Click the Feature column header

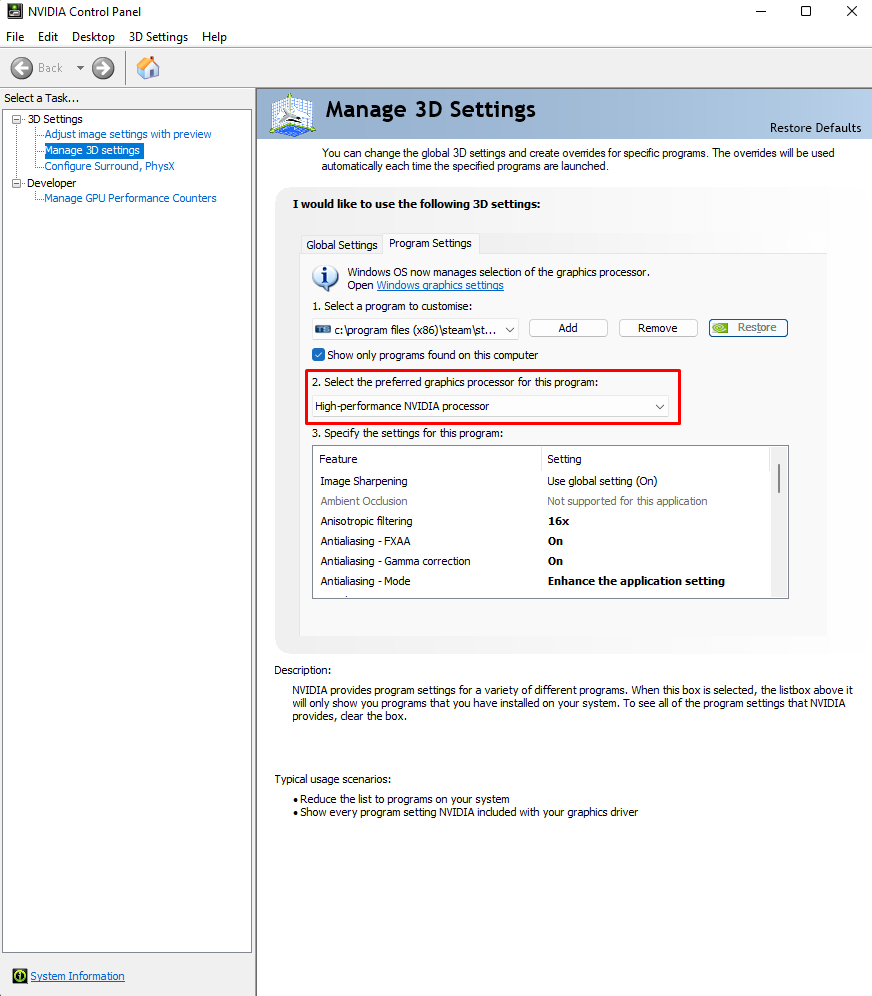(427, 459)
